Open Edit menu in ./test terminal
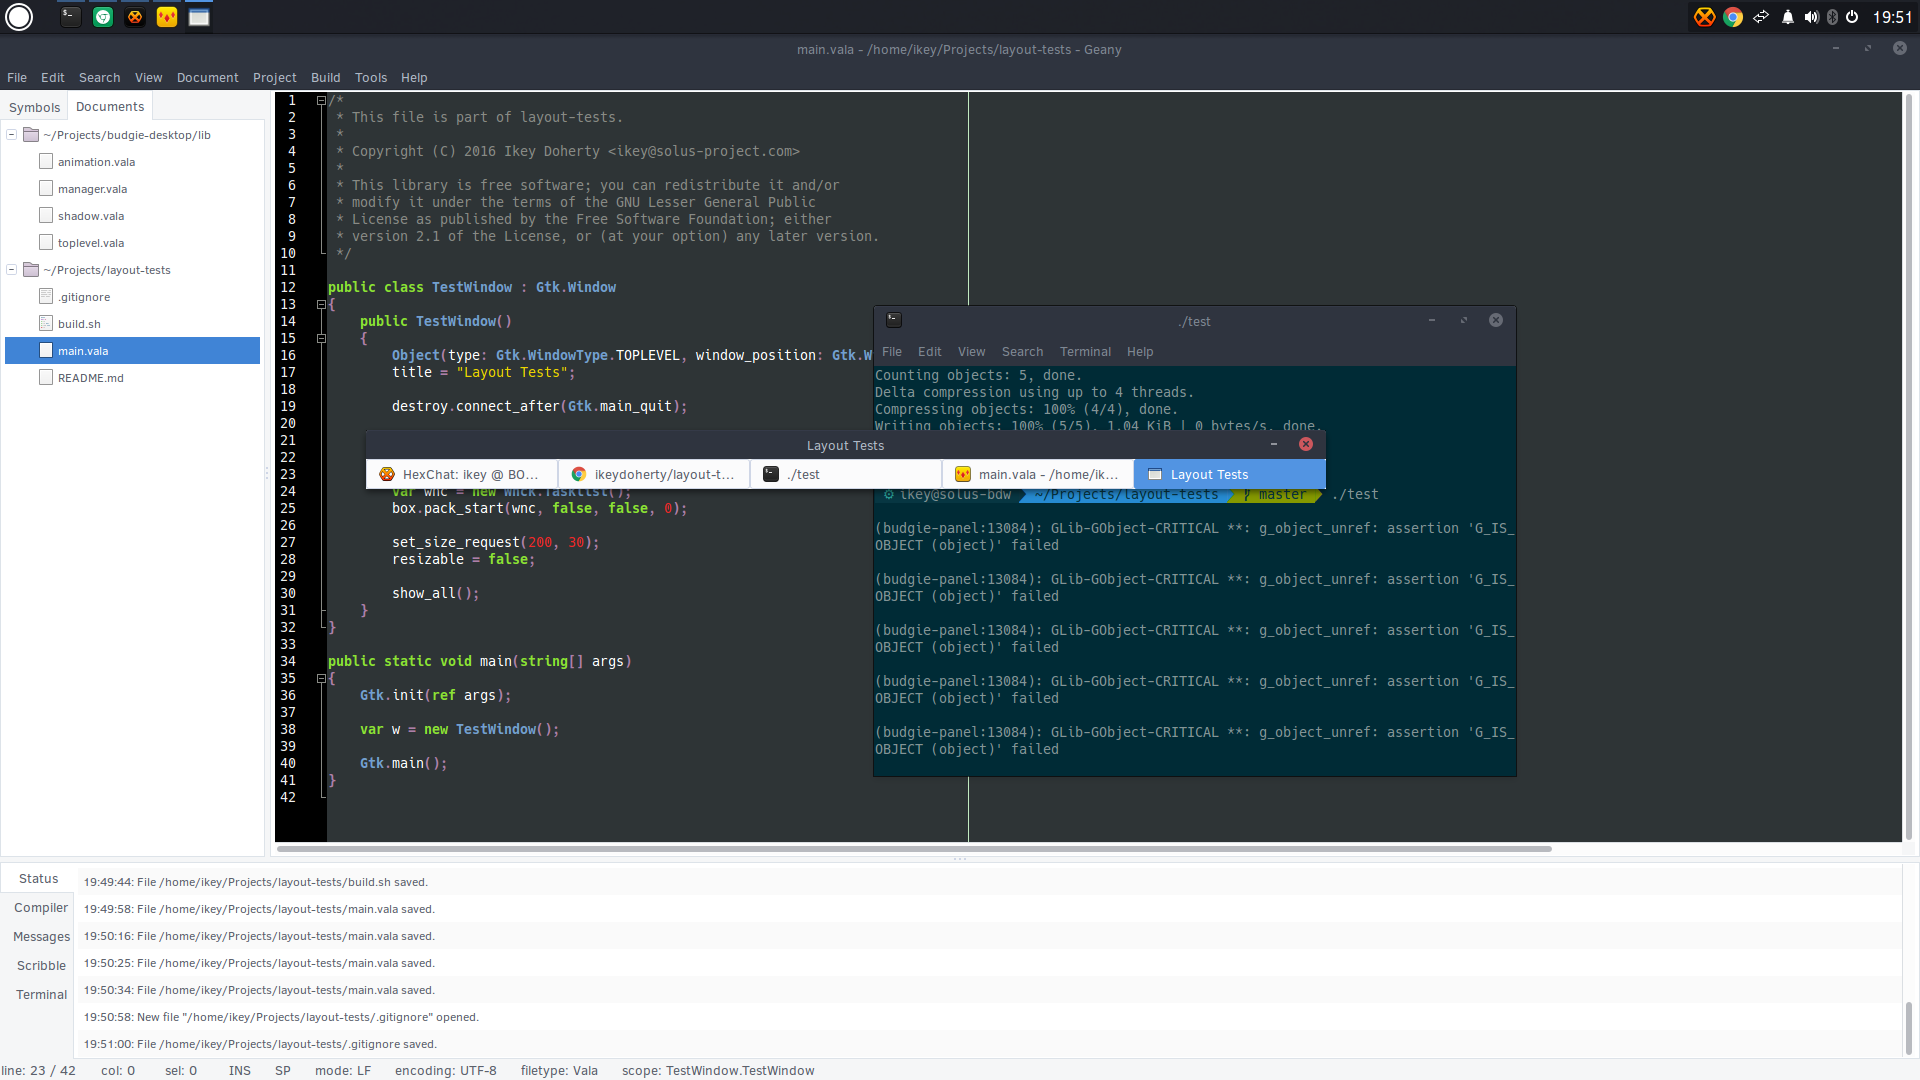Image resolution: width=1920 pixels, height=1080 pixels. point(930,352)
